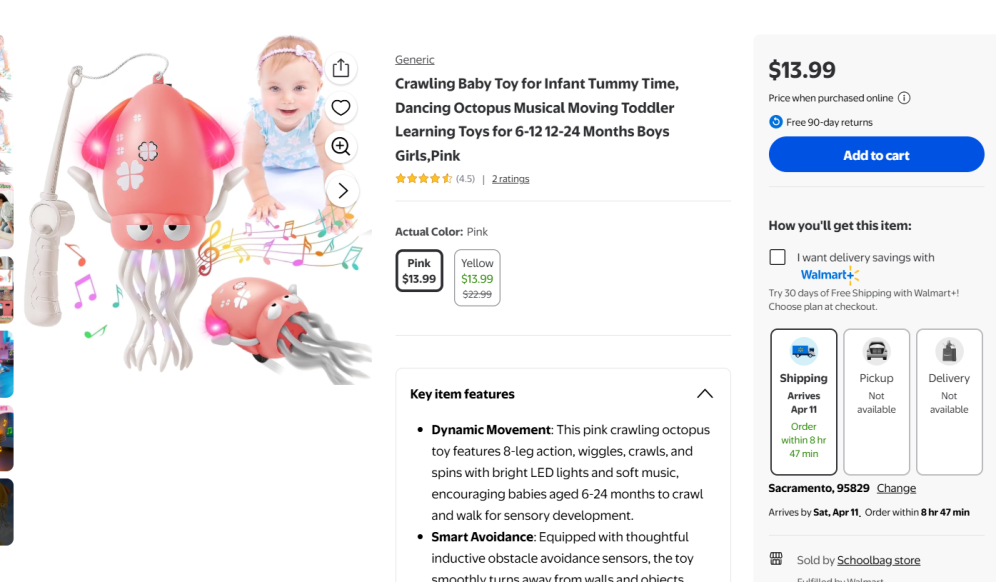Open the 2 ratings link
The image size is (996, 582).
[510, 179]
